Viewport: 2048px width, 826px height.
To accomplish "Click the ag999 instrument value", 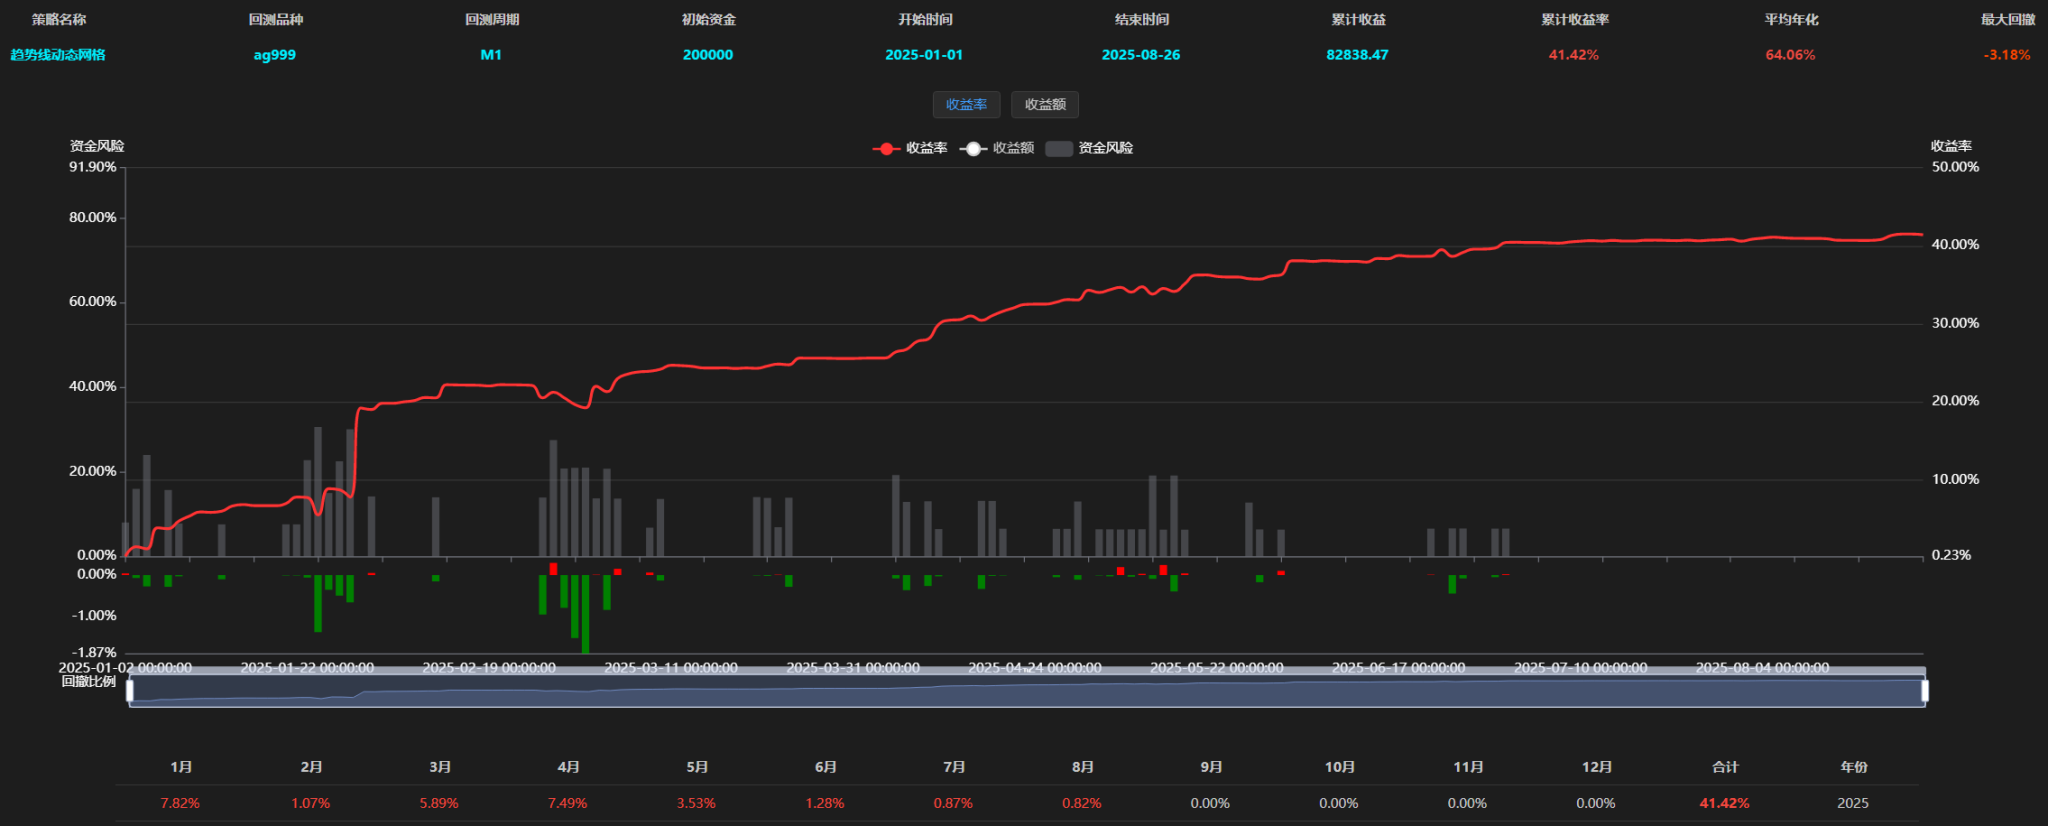I will click(x=275, y=55).
